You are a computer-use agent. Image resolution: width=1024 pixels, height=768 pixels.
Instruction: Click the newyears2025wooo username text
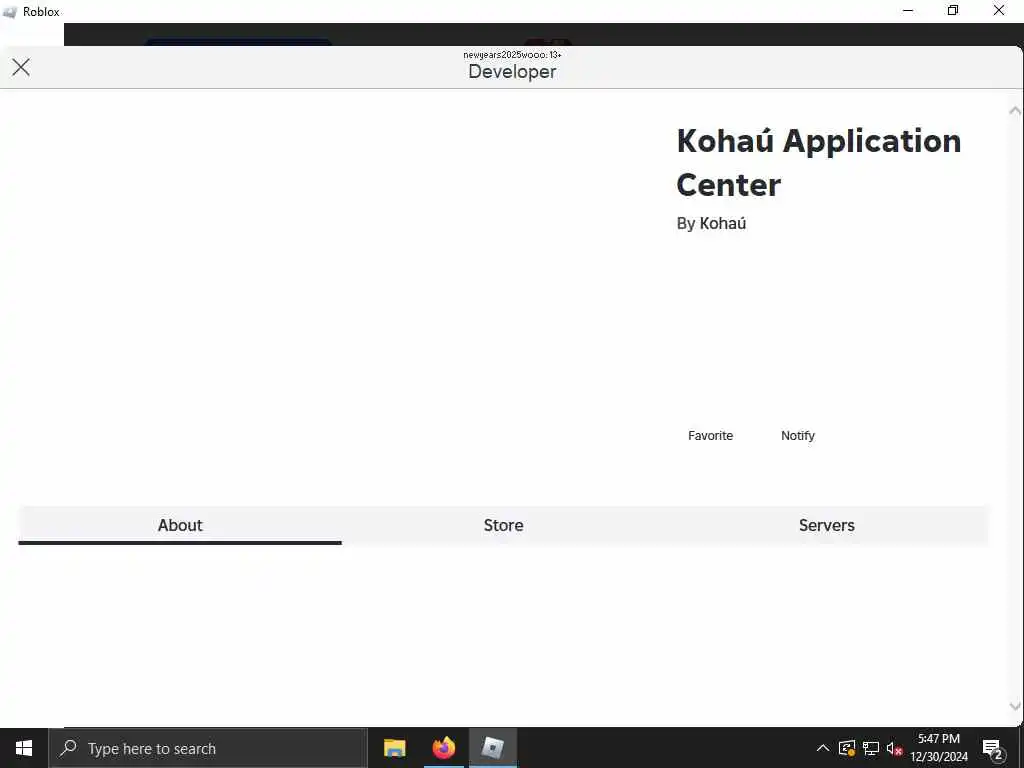click(512, 55)
